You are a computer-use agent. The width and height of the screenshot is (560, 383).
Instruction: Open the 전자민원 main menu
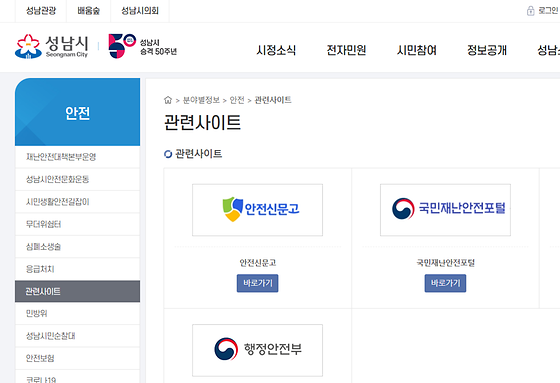(346, 50)
